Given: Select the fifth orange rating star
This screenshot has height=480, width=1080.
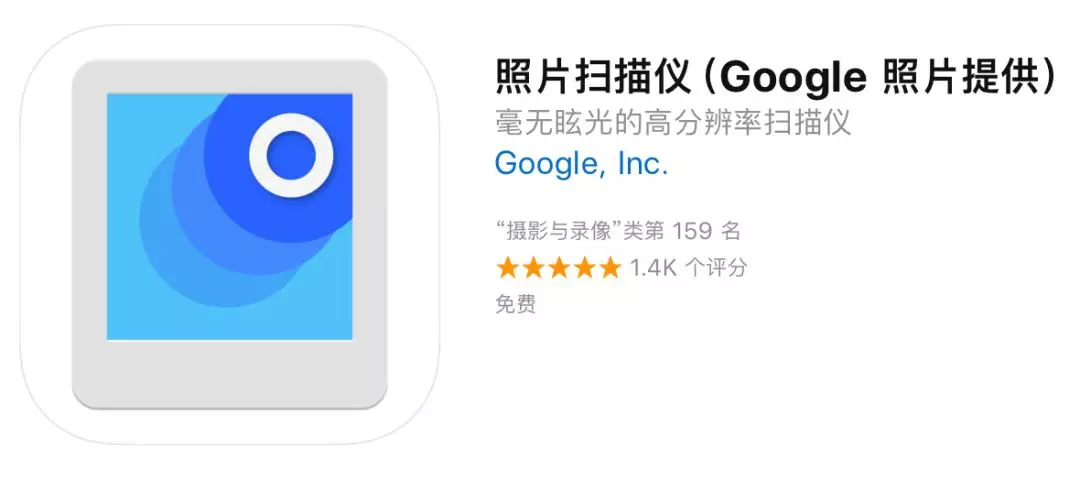Looking at the screenshot, I should 610,268.
